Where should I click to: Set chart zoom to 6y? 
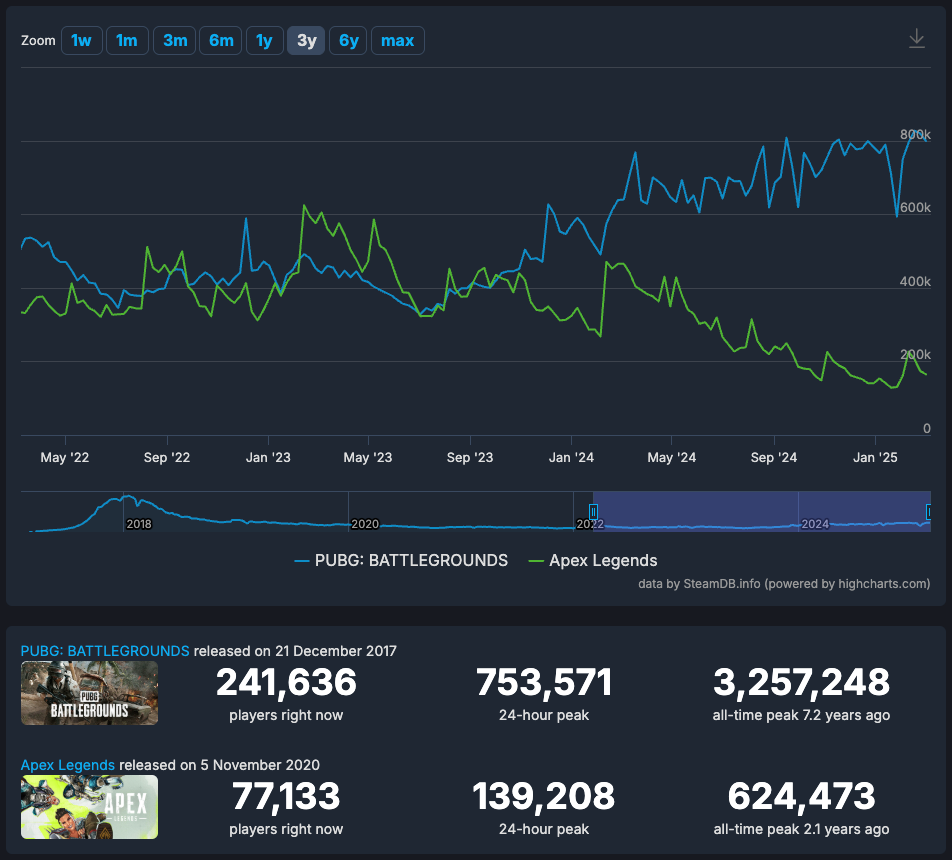point(348,41)
